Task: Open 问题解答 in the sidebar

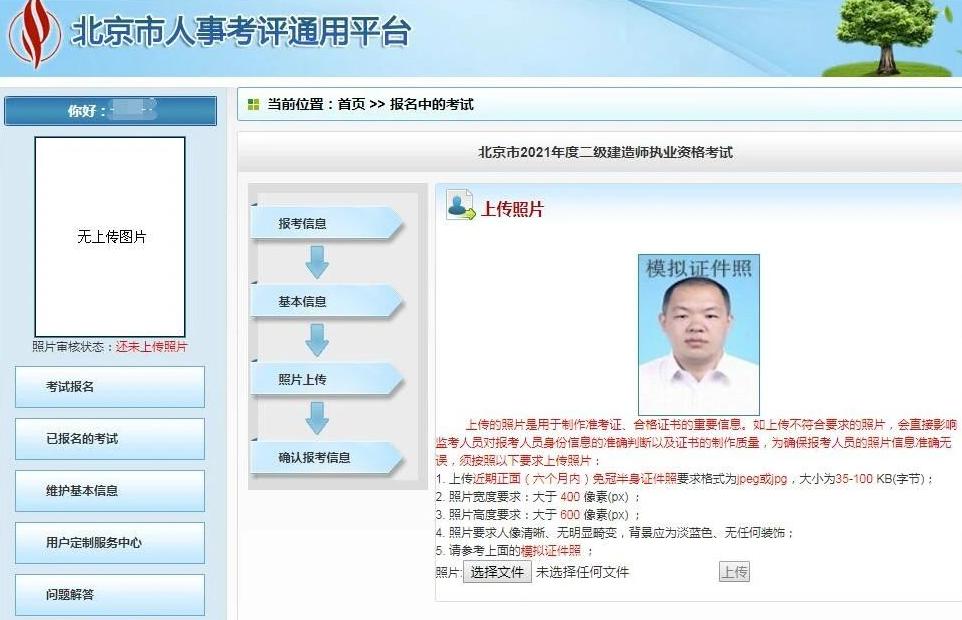Action: click(x=109, y=593)
